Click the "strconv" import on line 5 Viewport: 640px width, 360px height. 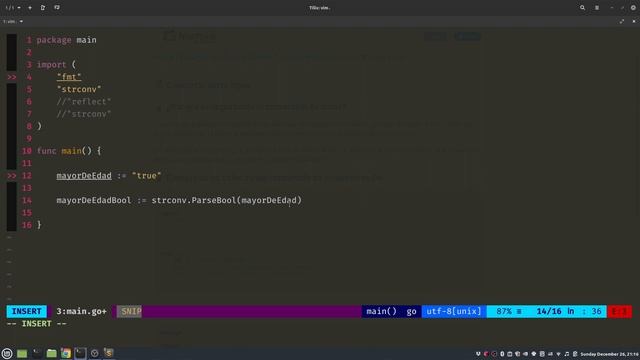click(x=79, y=89)
